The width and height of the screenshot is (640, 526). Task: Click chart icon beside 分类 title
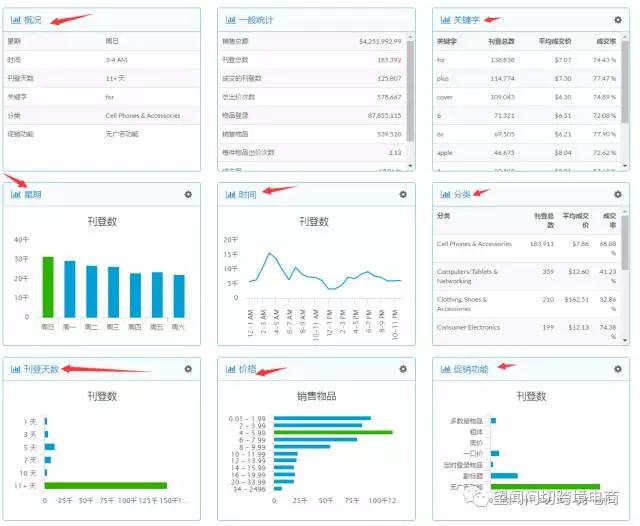445,194
